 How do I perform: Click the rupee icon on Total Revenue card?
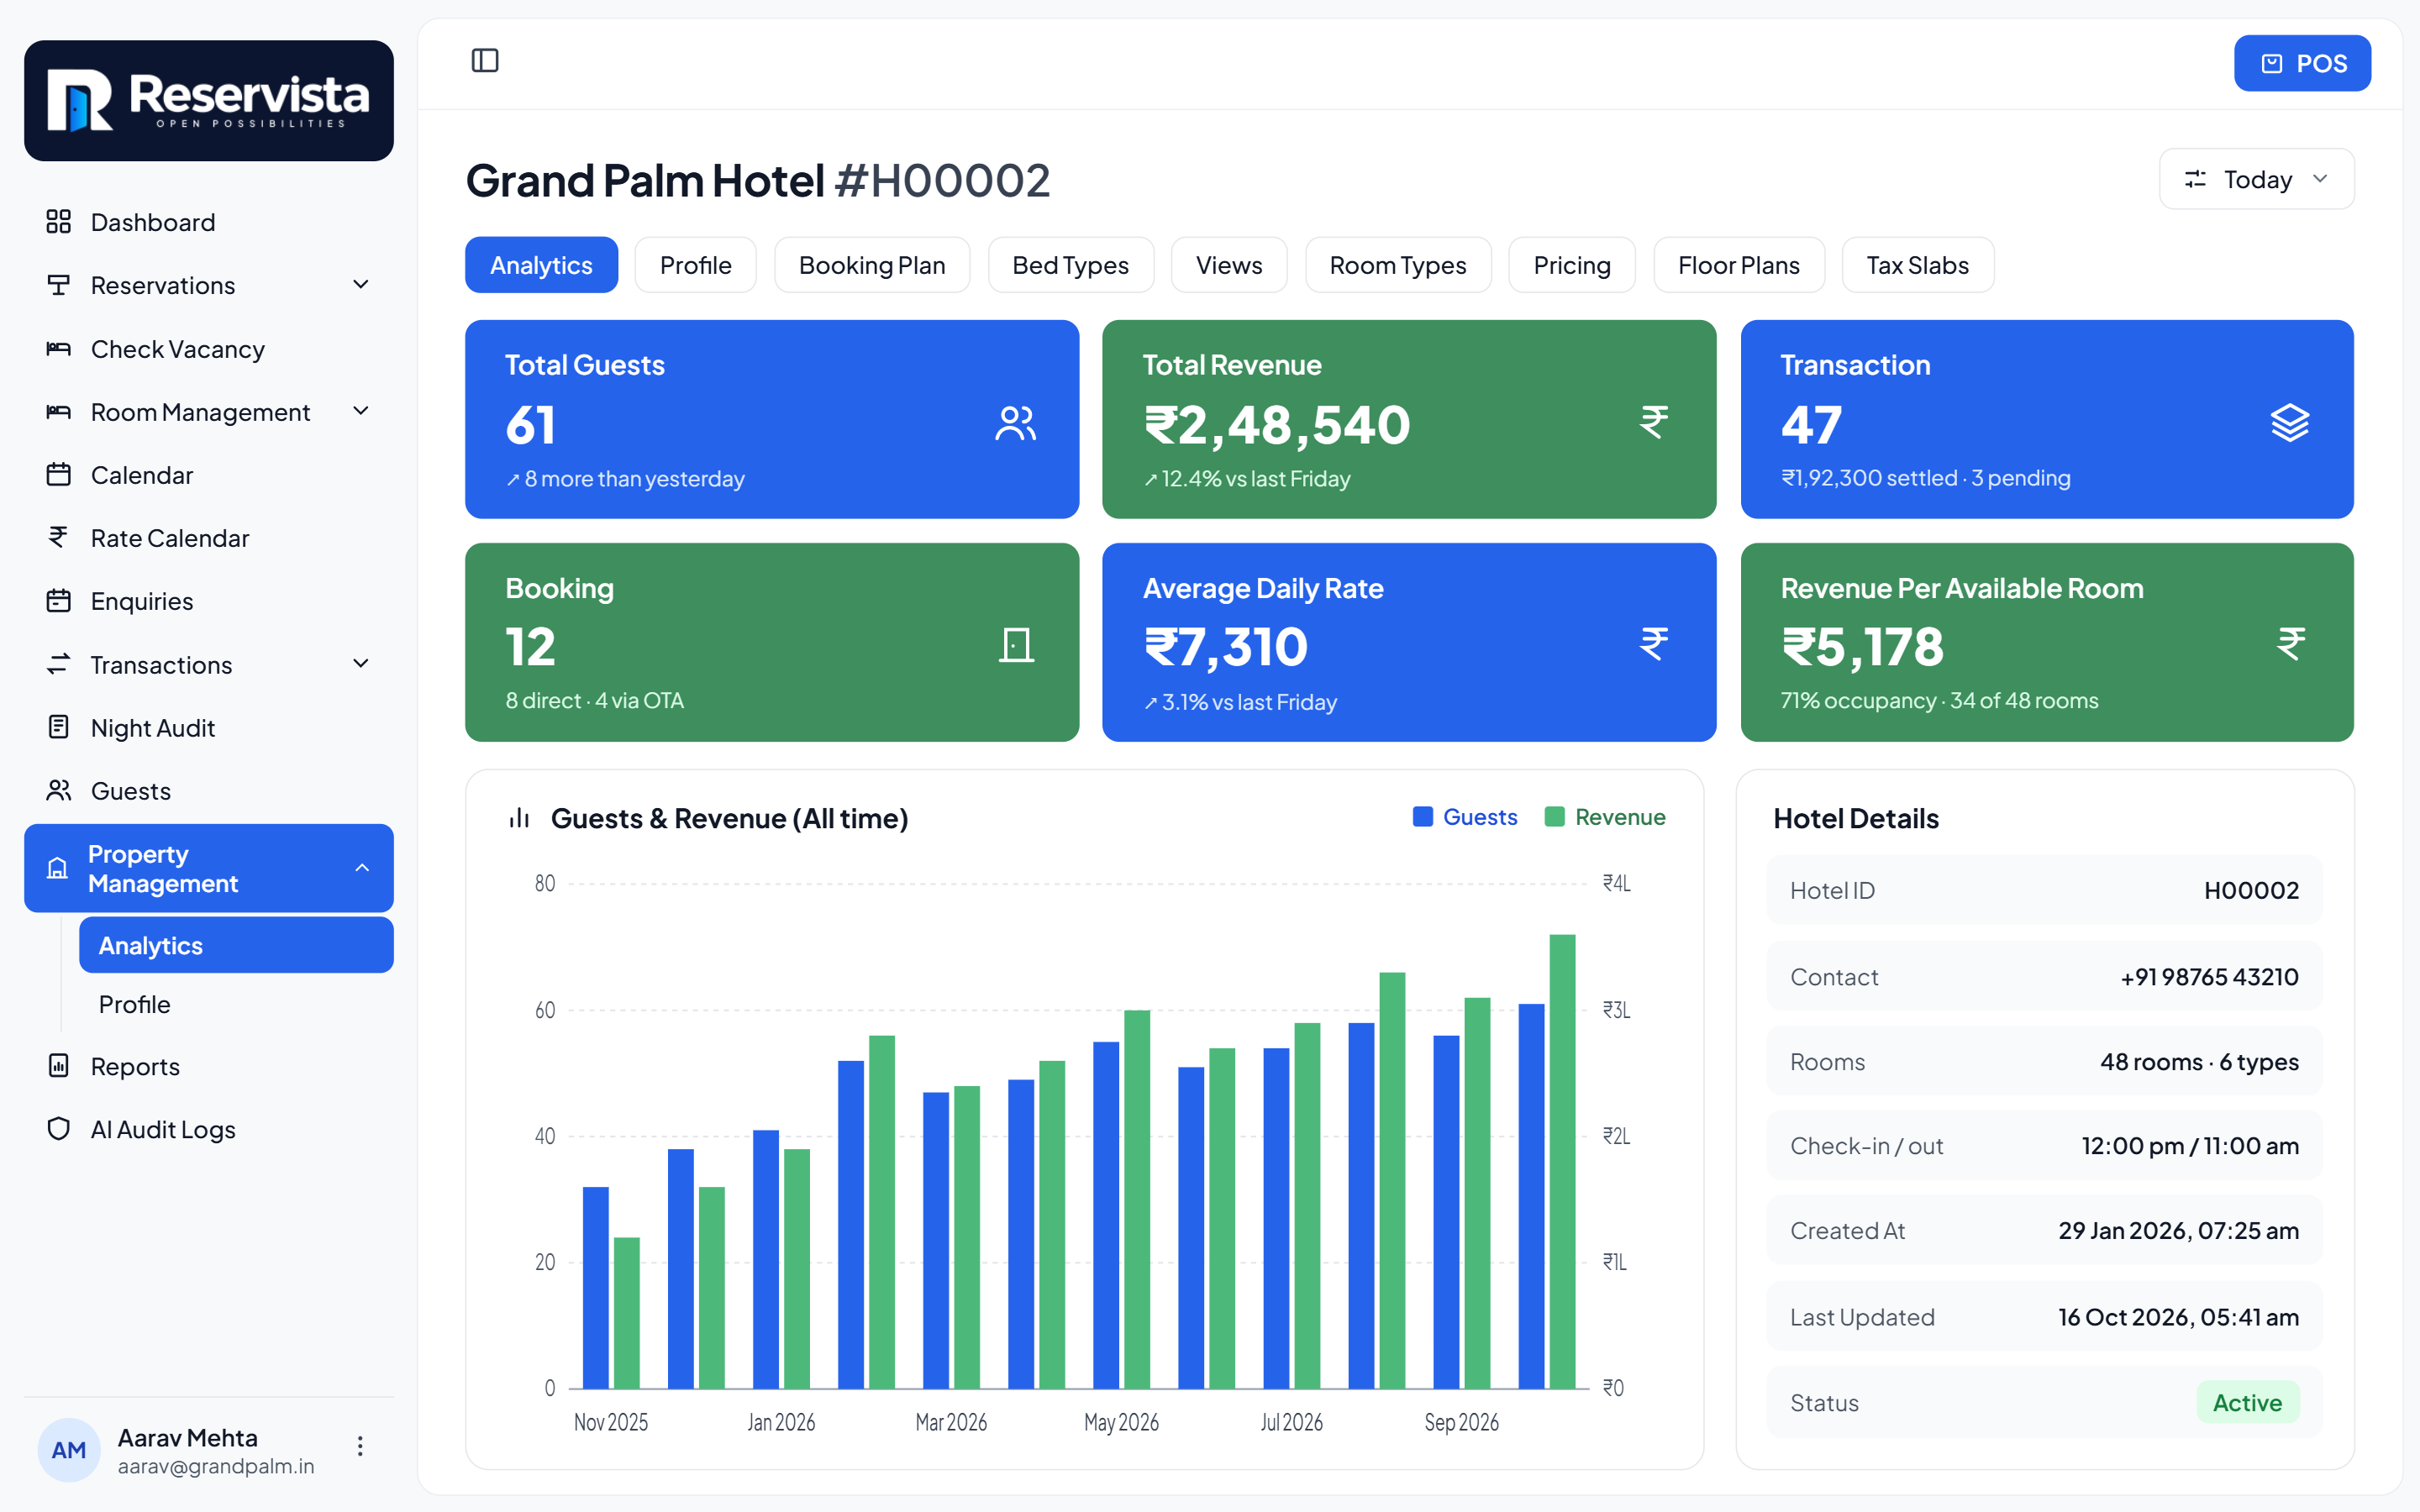pos(1654,422)
